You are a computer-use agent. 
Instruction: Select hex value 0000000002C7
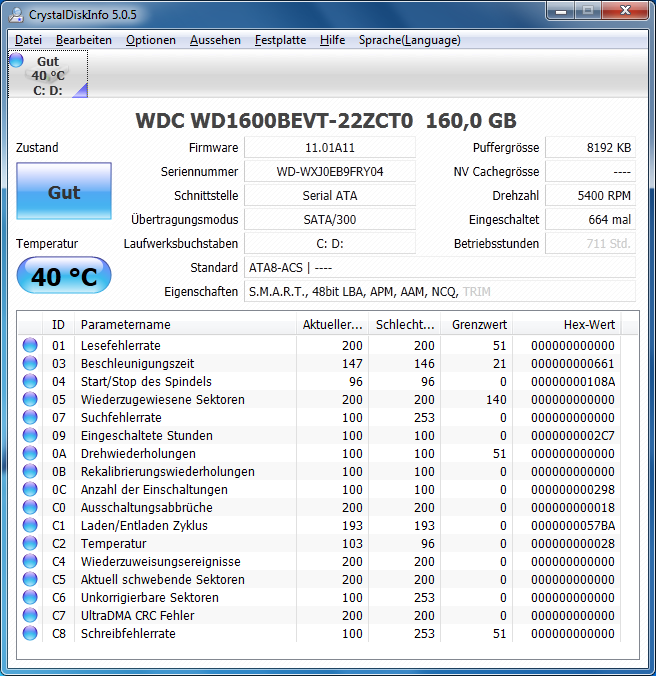pos(573,435)
